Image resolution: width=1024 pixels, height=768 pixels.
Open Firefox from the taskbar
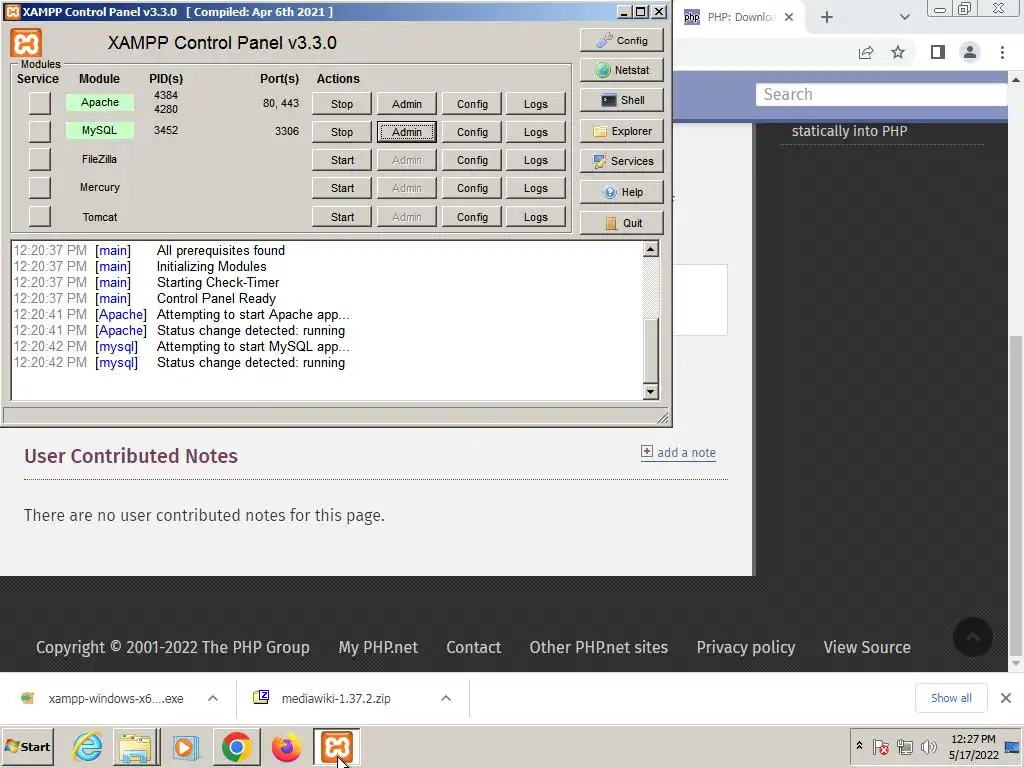(286, 746)
